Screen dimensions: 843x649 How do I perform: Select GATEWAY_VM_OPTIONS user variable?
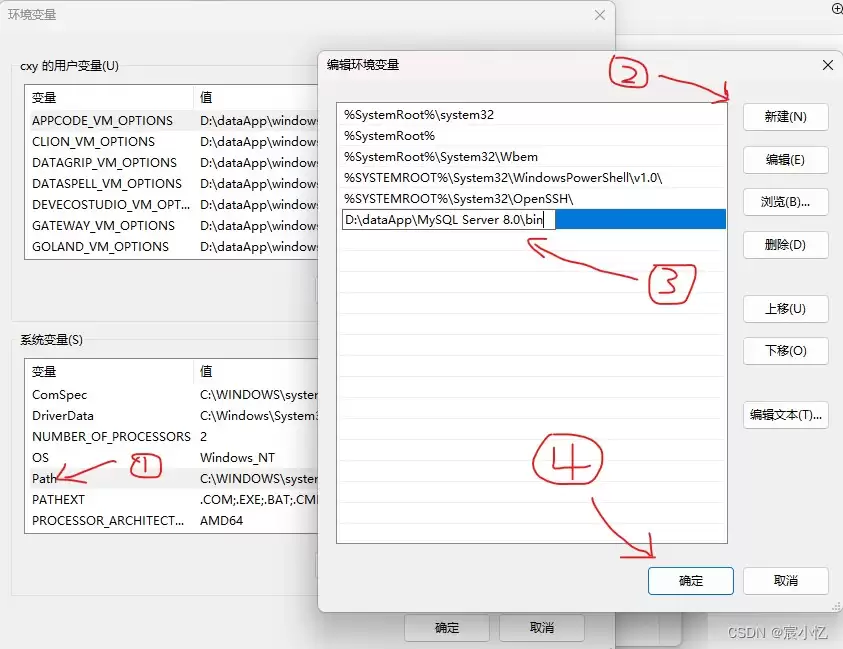tap(172, 225)
